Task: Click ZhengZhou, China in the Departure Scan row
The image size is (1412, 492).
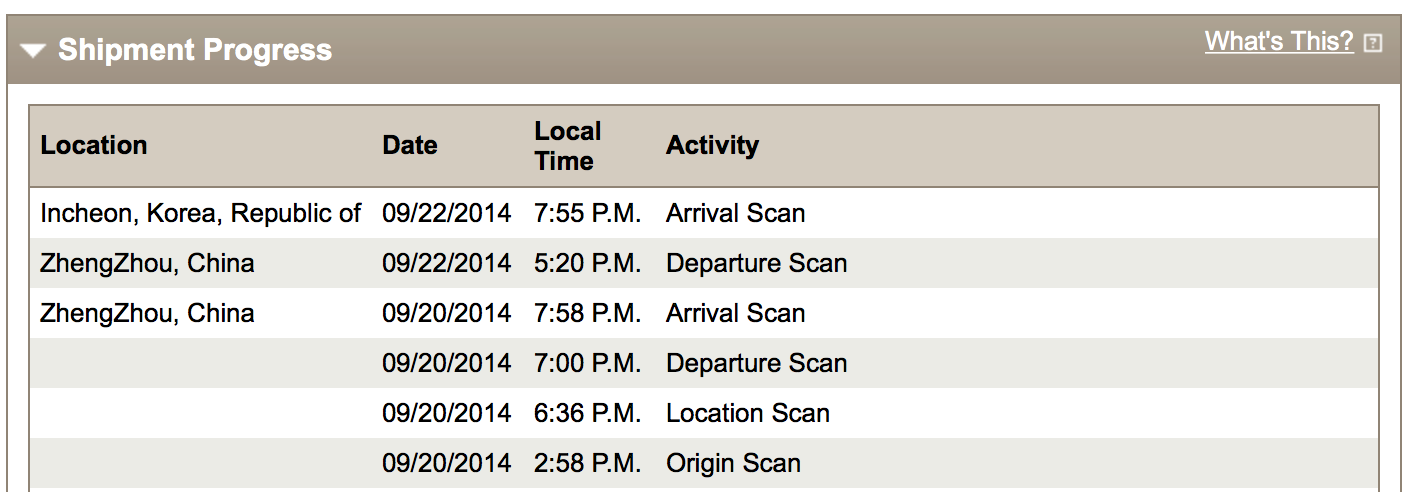Action: tap(147, 263)
